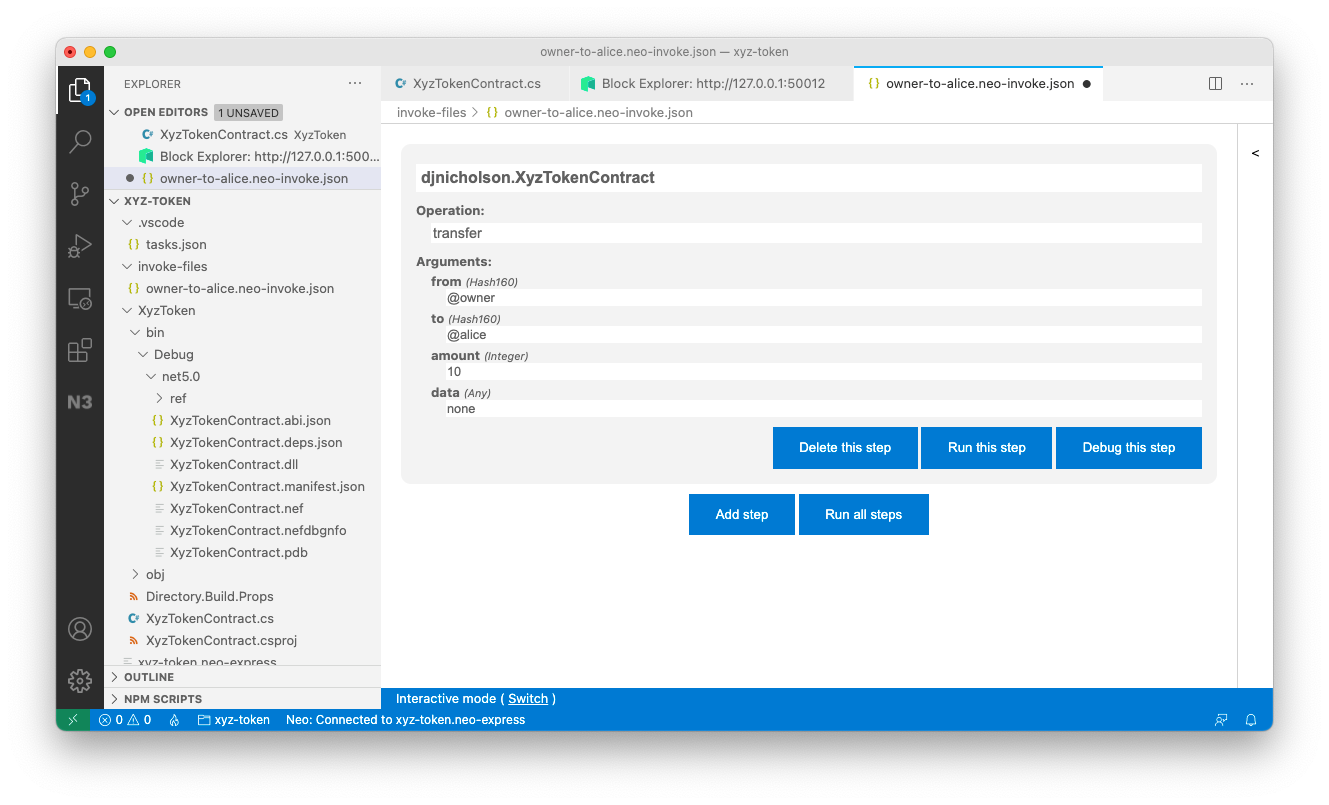Edit the from argument @owner

(x=824, y=298)
